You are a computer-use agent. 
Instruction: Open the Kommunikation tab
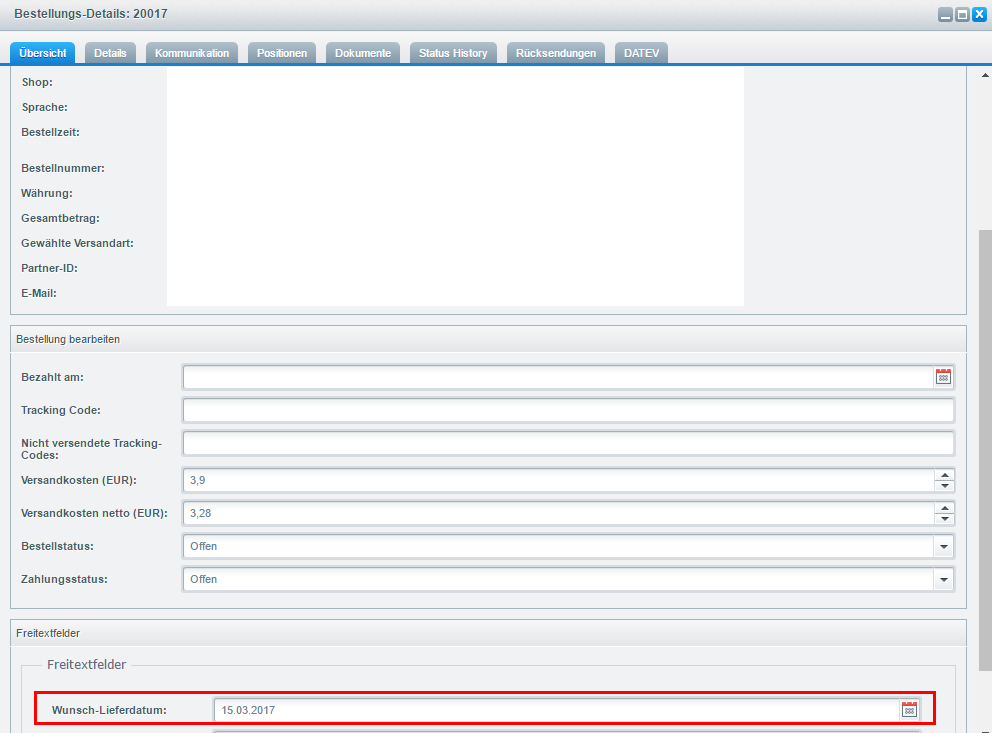192,53
